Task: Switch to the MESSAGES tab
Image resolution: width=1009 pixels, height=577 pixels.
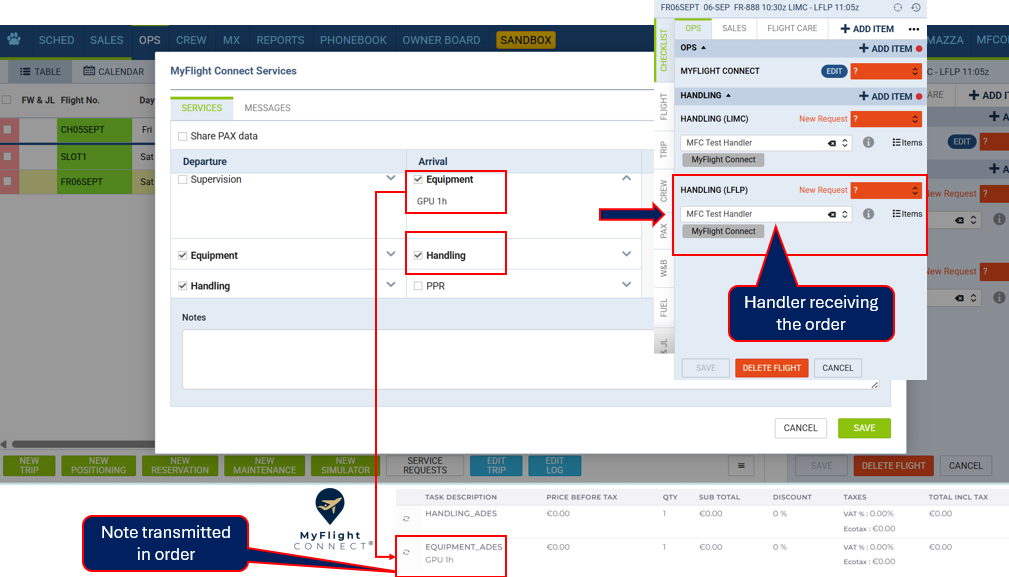Action: pyautogui.click(x=267, y=108)
